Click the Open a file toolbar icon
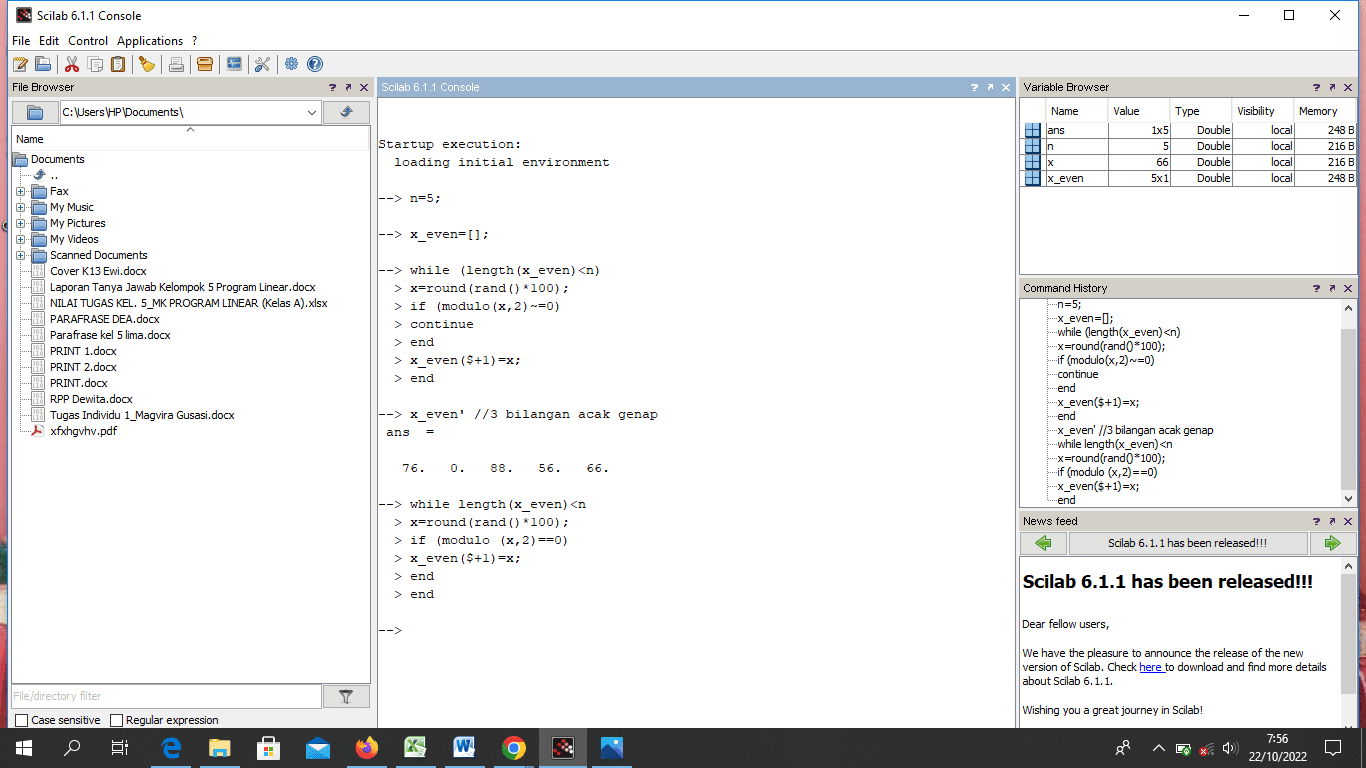The image size is (1366, 768). click(x=43, y=64)
